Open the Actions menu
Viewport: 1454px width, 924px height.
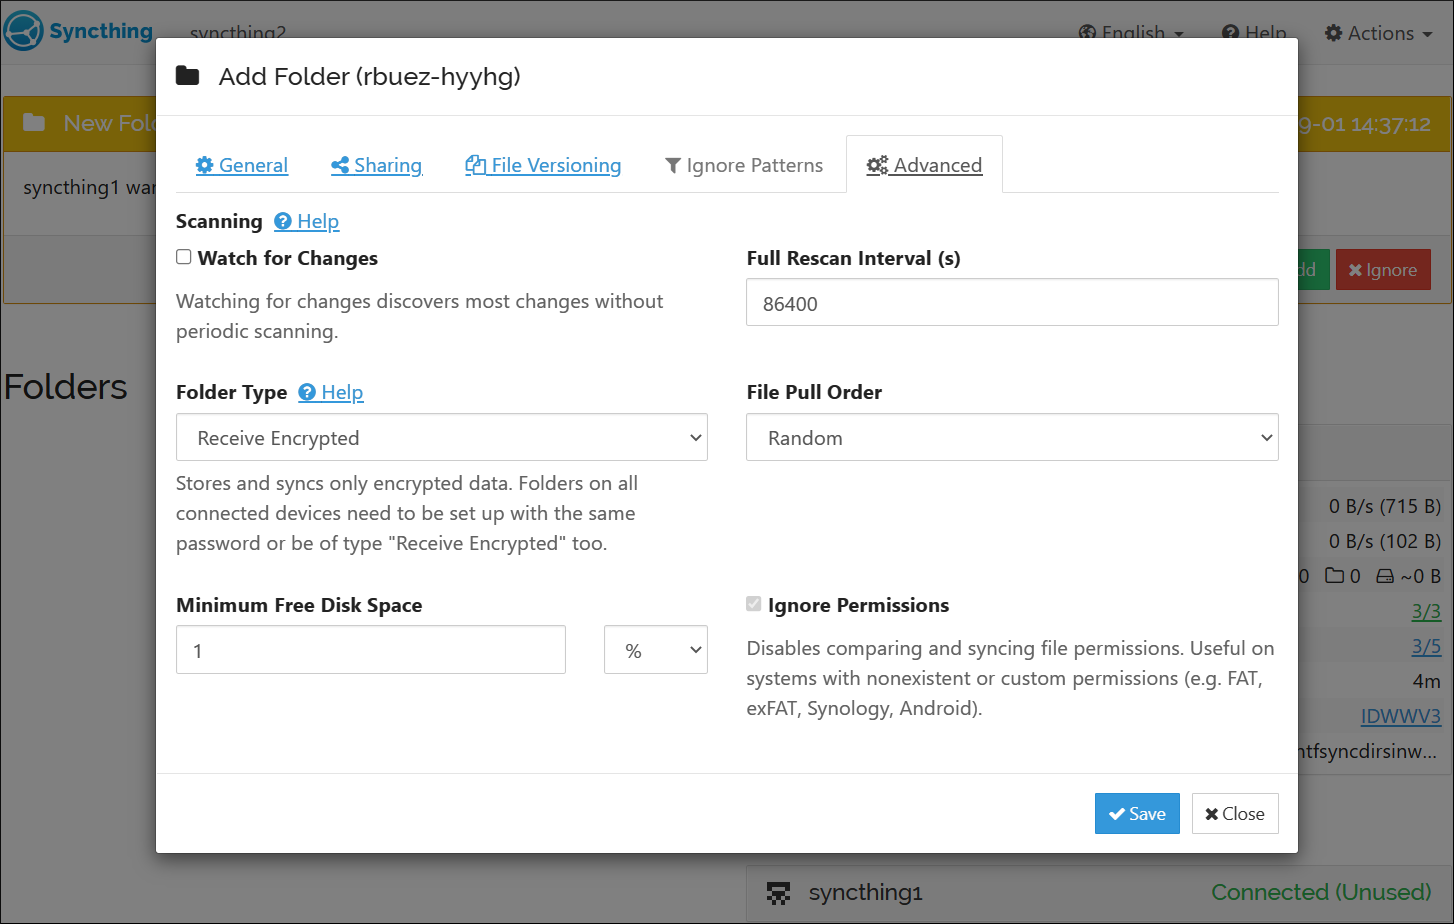1379,33
